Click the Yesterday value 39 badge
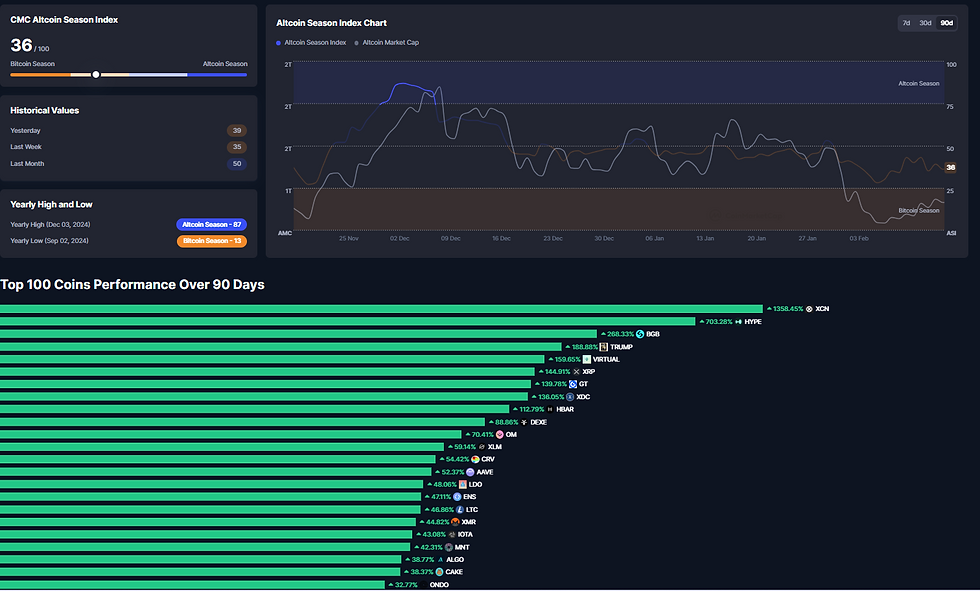Image resolution: width=980 pixels, height=591 pixels. [x=237, y=131]
